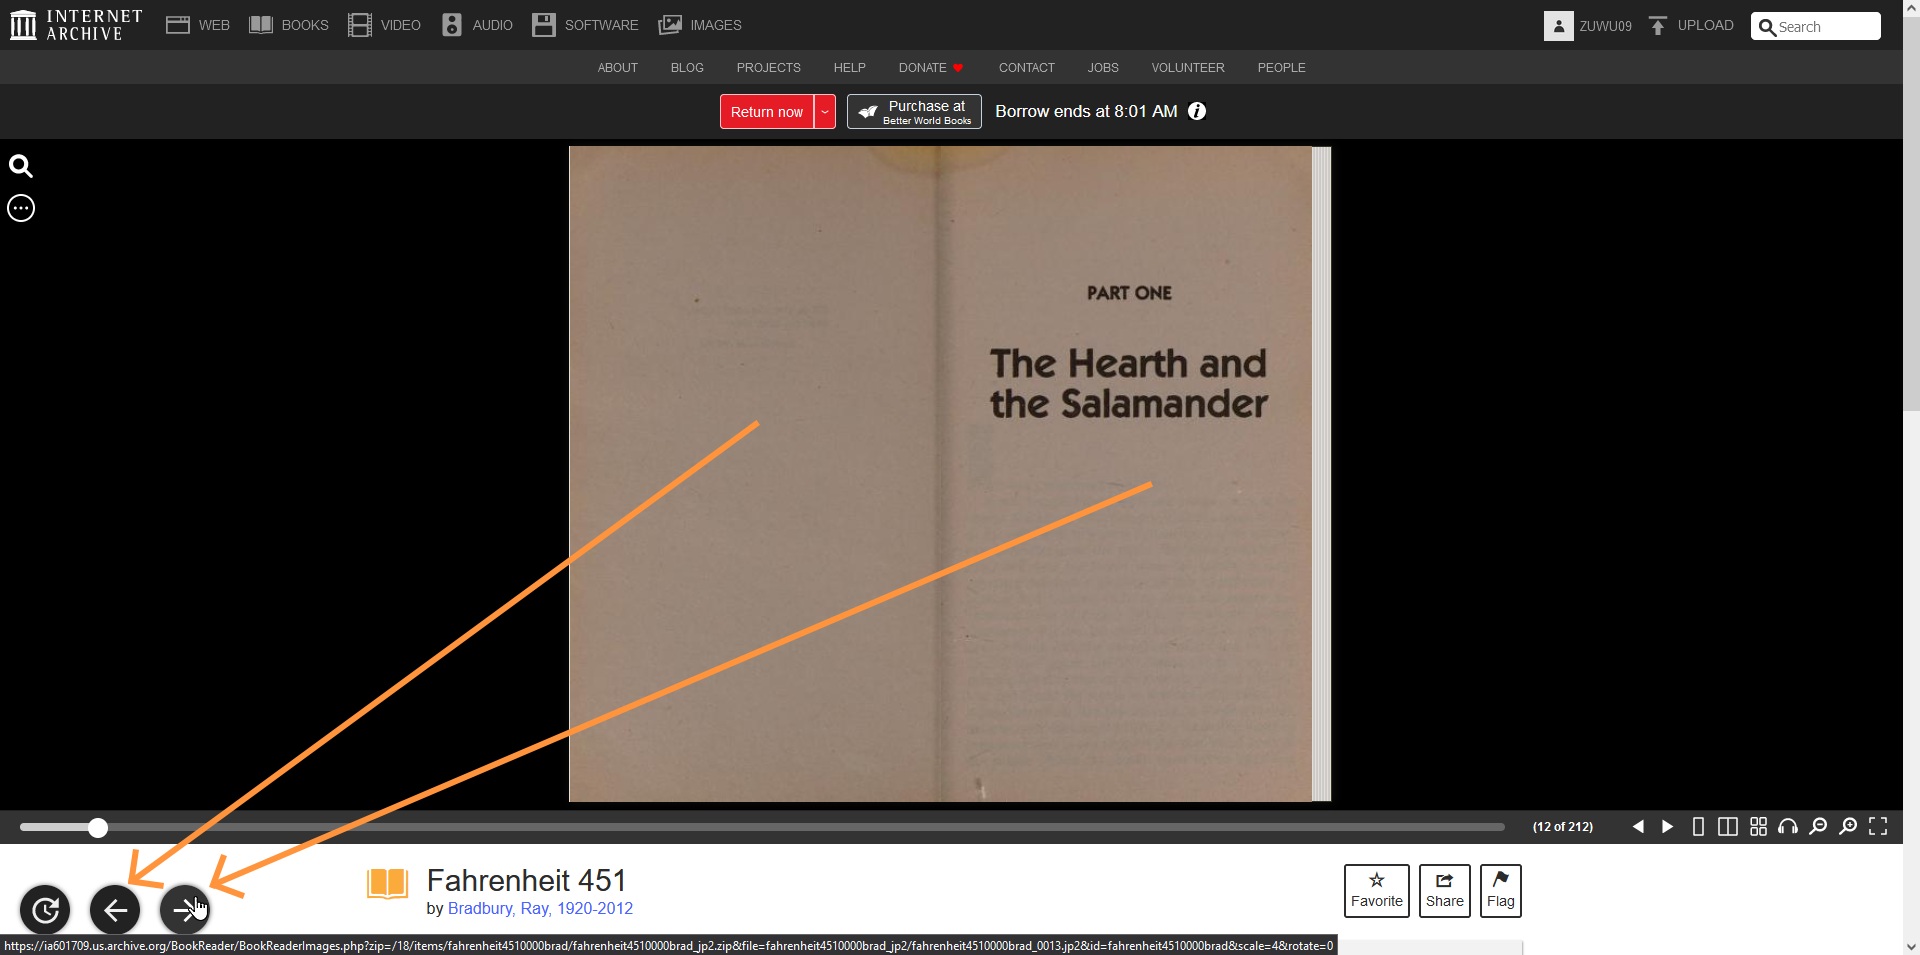Click the reload circular arrow button

tap(45, 910)
